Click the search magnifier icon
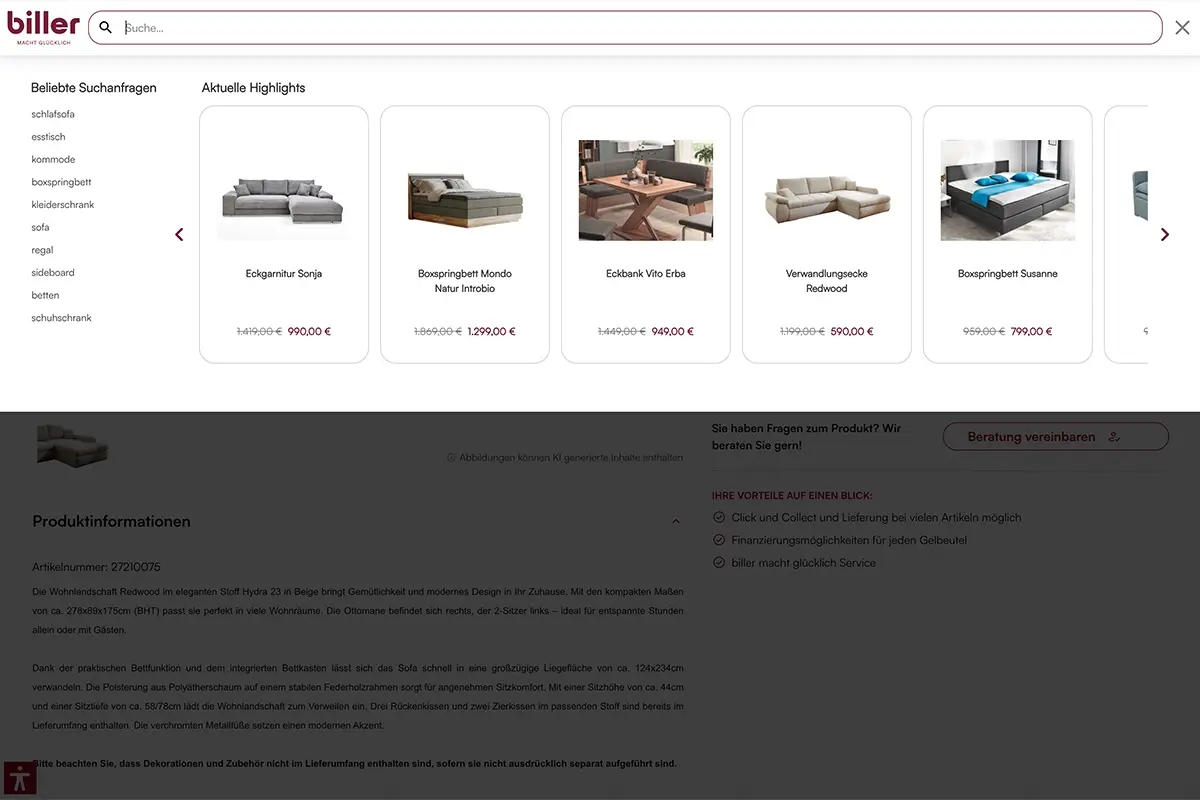 (x=106, y=27)
